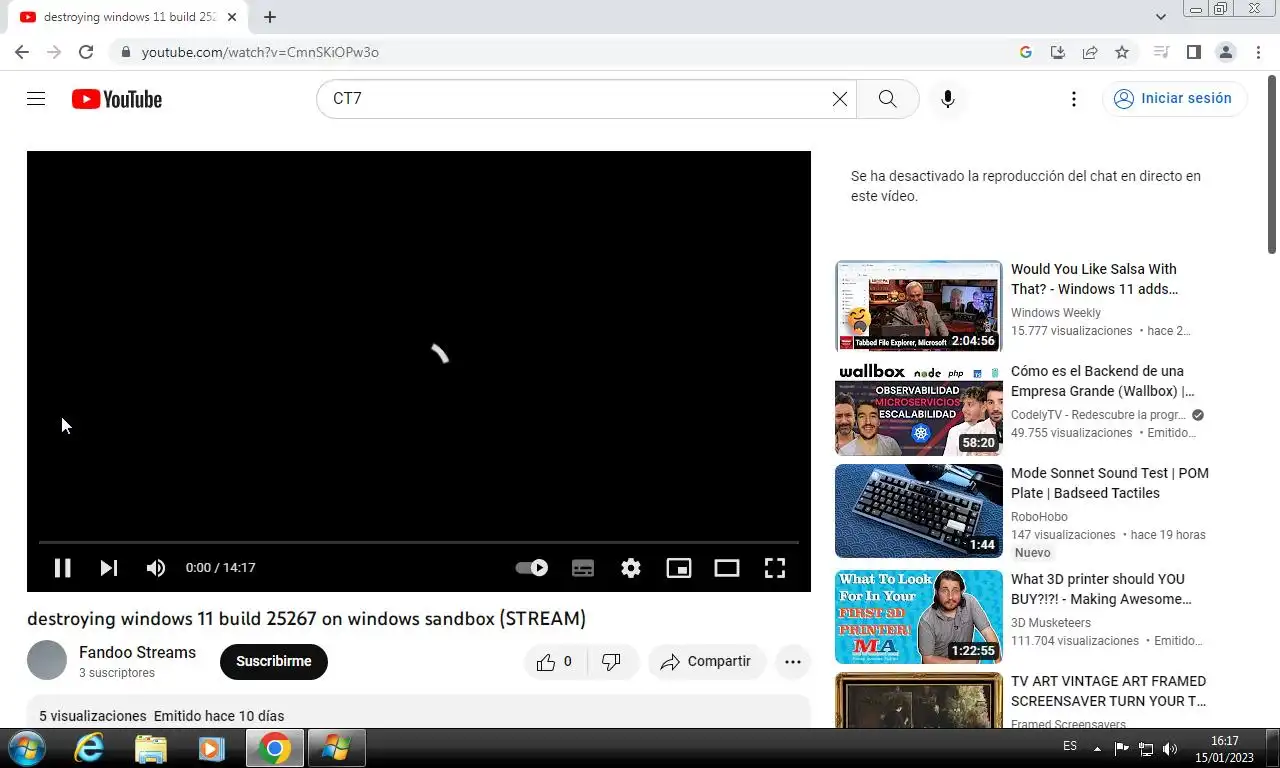Submit search with magnifying glass button
The image size is (1280, 768).
click(887, 99)
